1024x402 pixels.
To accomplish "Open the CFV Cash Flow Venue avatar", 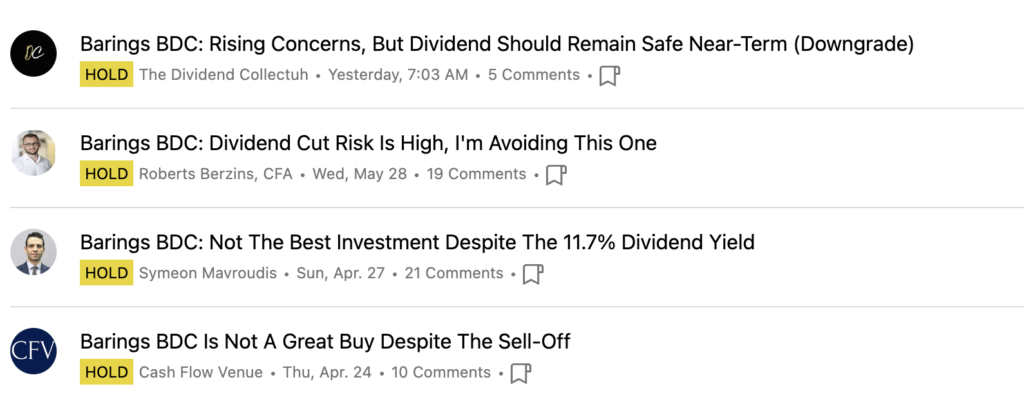I will tap(33, 351).
